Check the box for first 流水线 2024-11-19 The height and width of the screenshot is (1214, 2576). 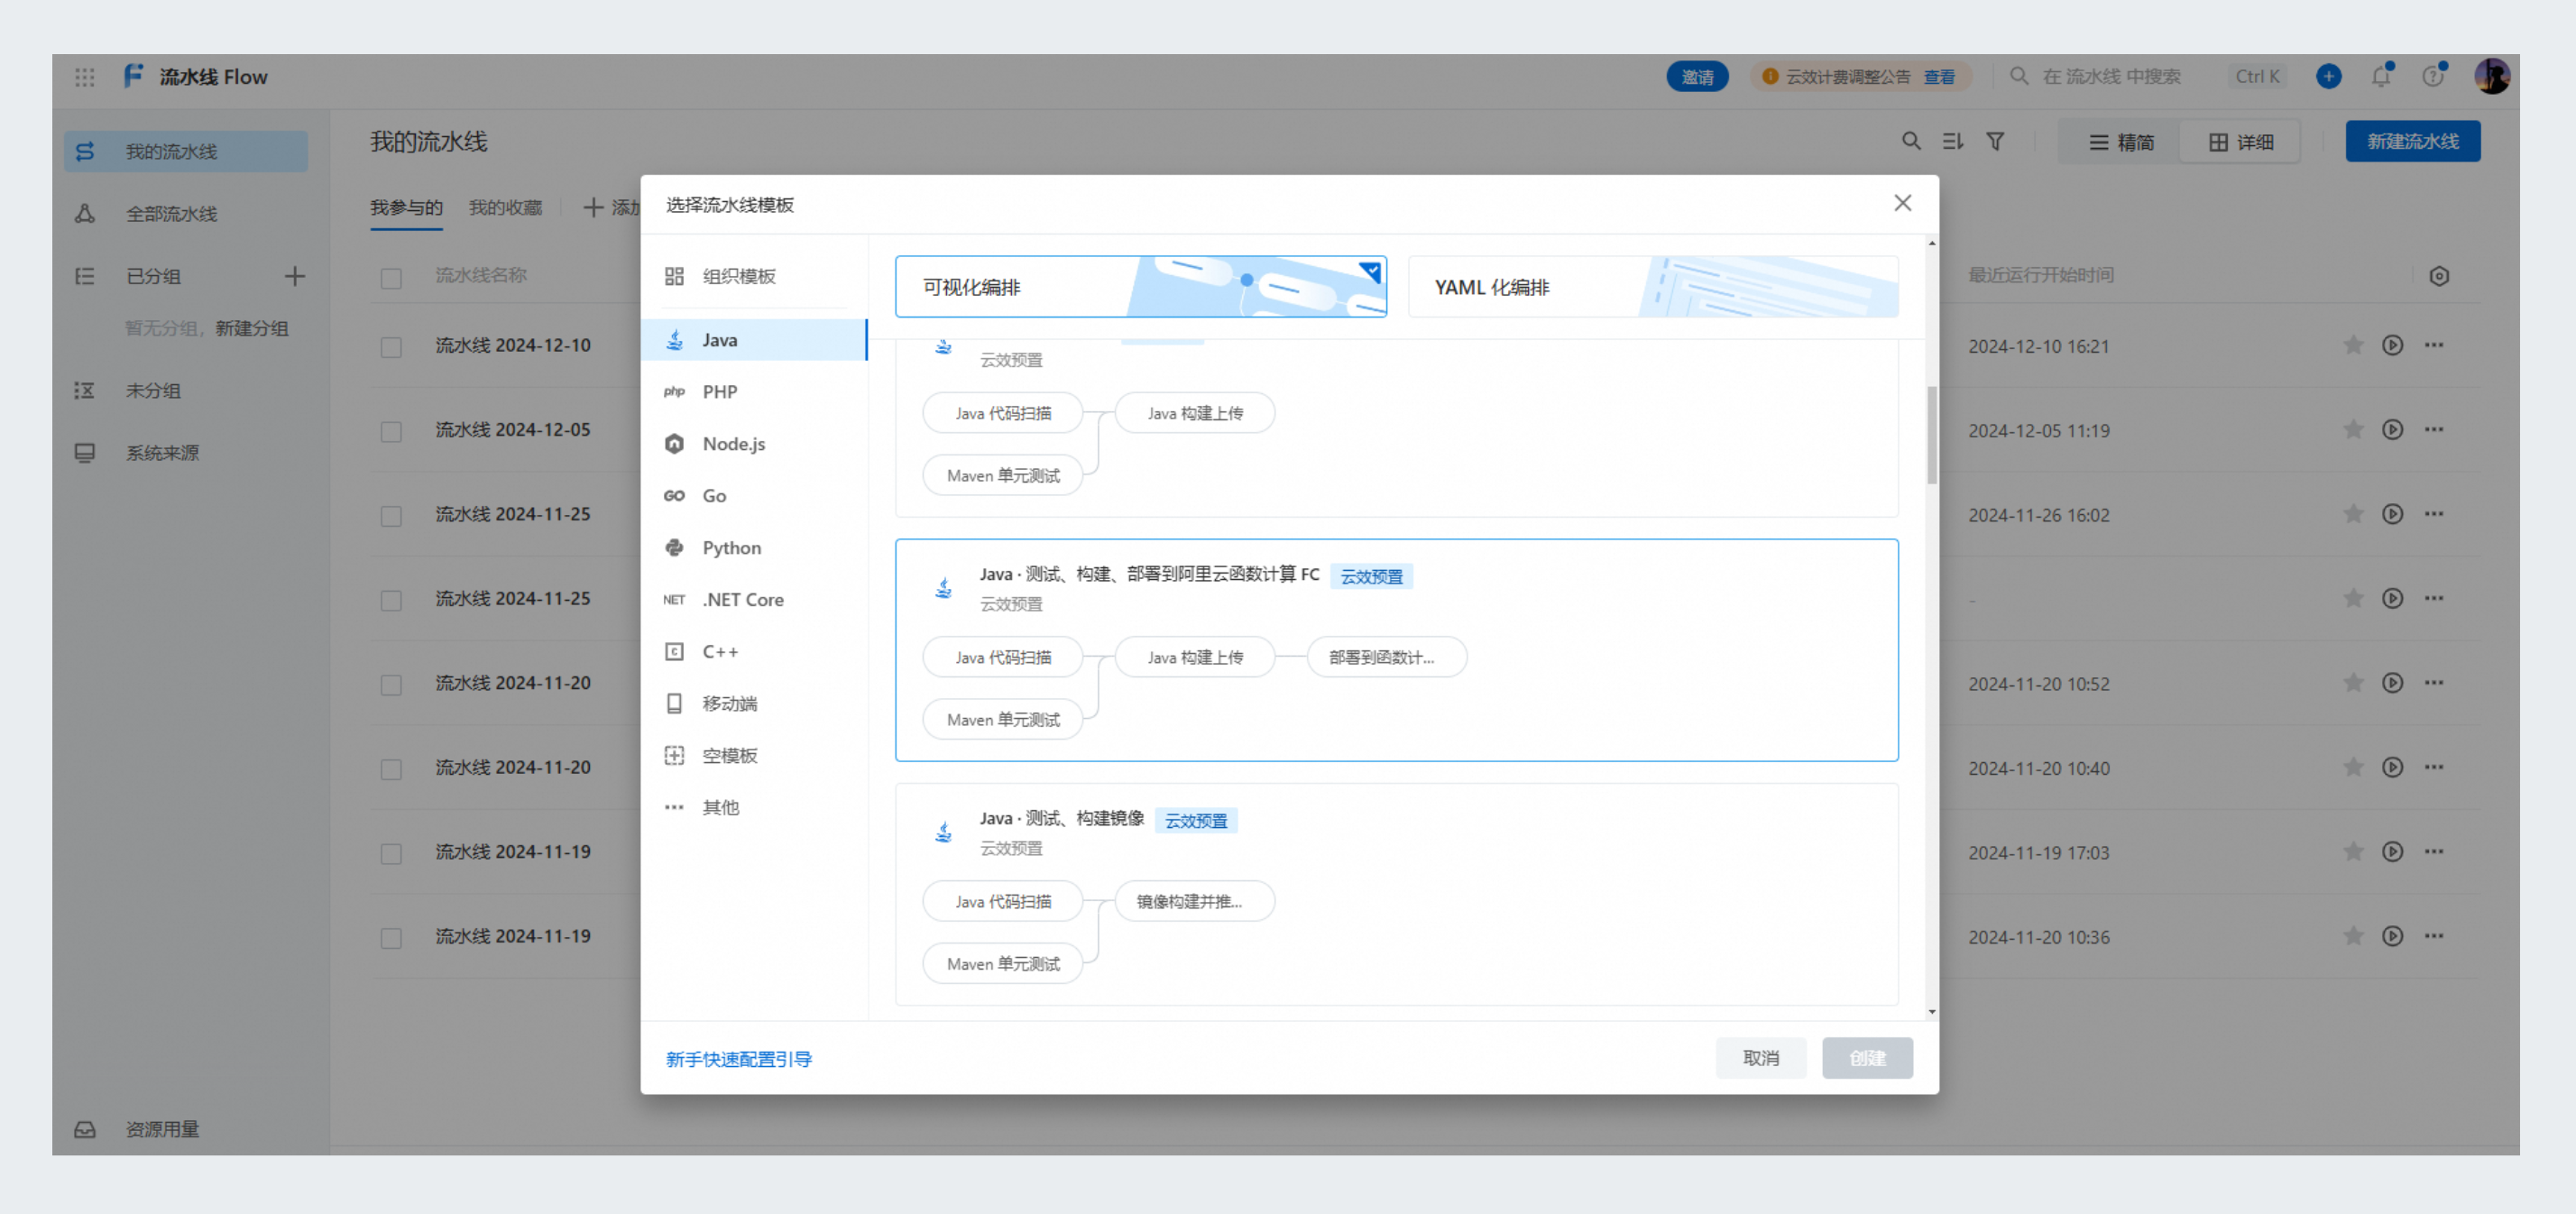[391, 853]
